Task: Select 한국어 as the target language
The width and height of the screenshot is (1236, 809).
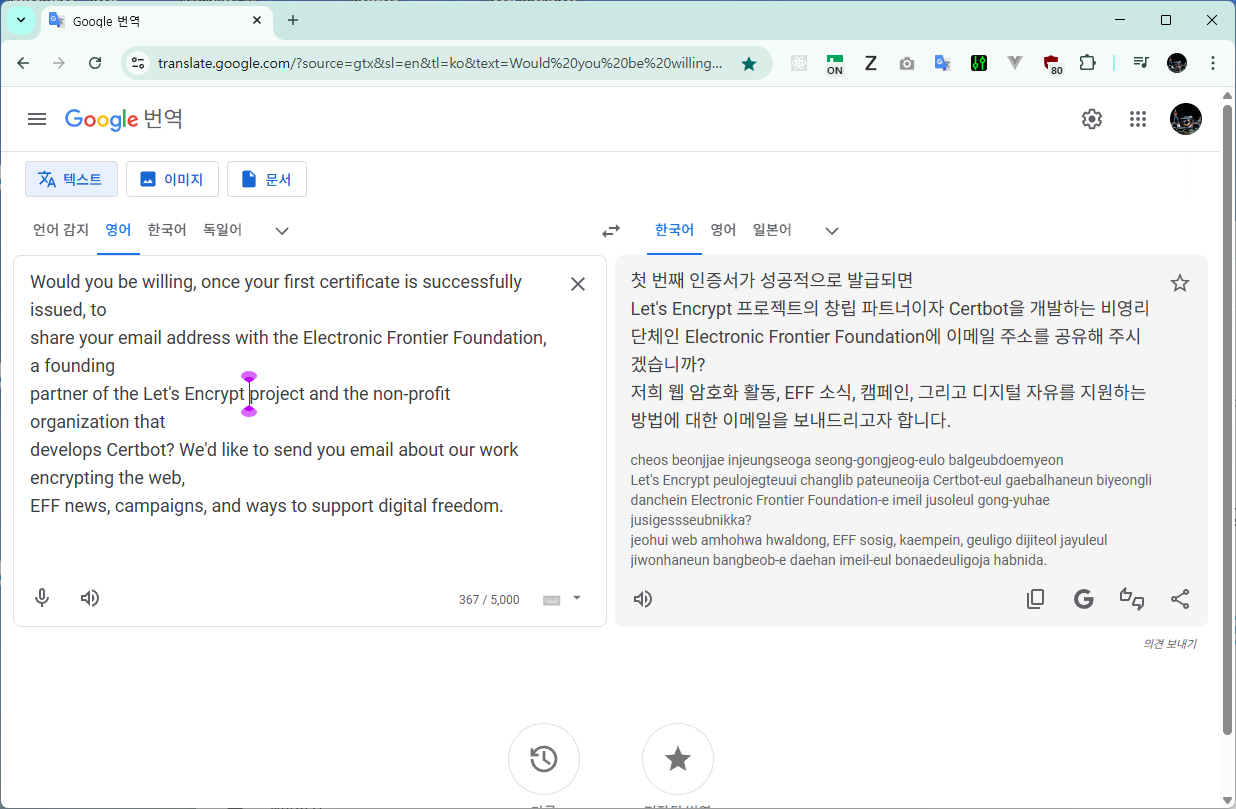Action: [x=674, y=230]
